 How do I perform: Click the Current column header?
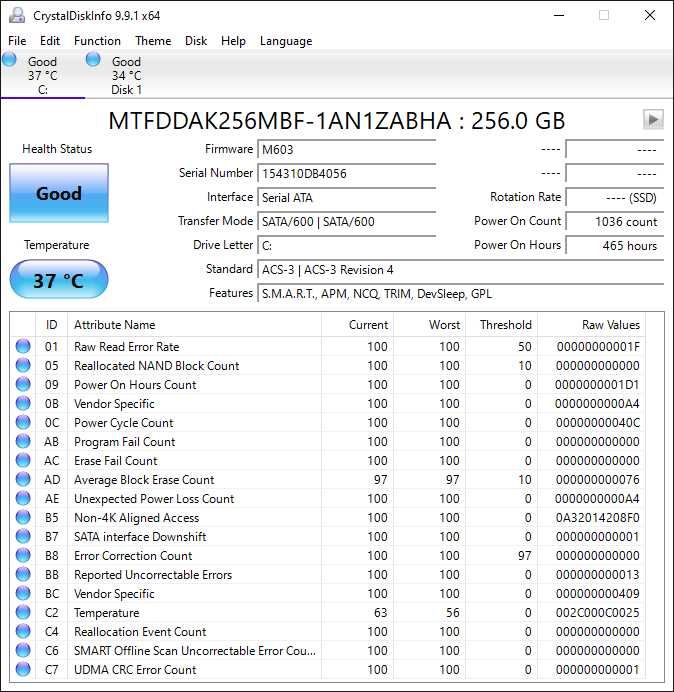(x=357, y=325)
